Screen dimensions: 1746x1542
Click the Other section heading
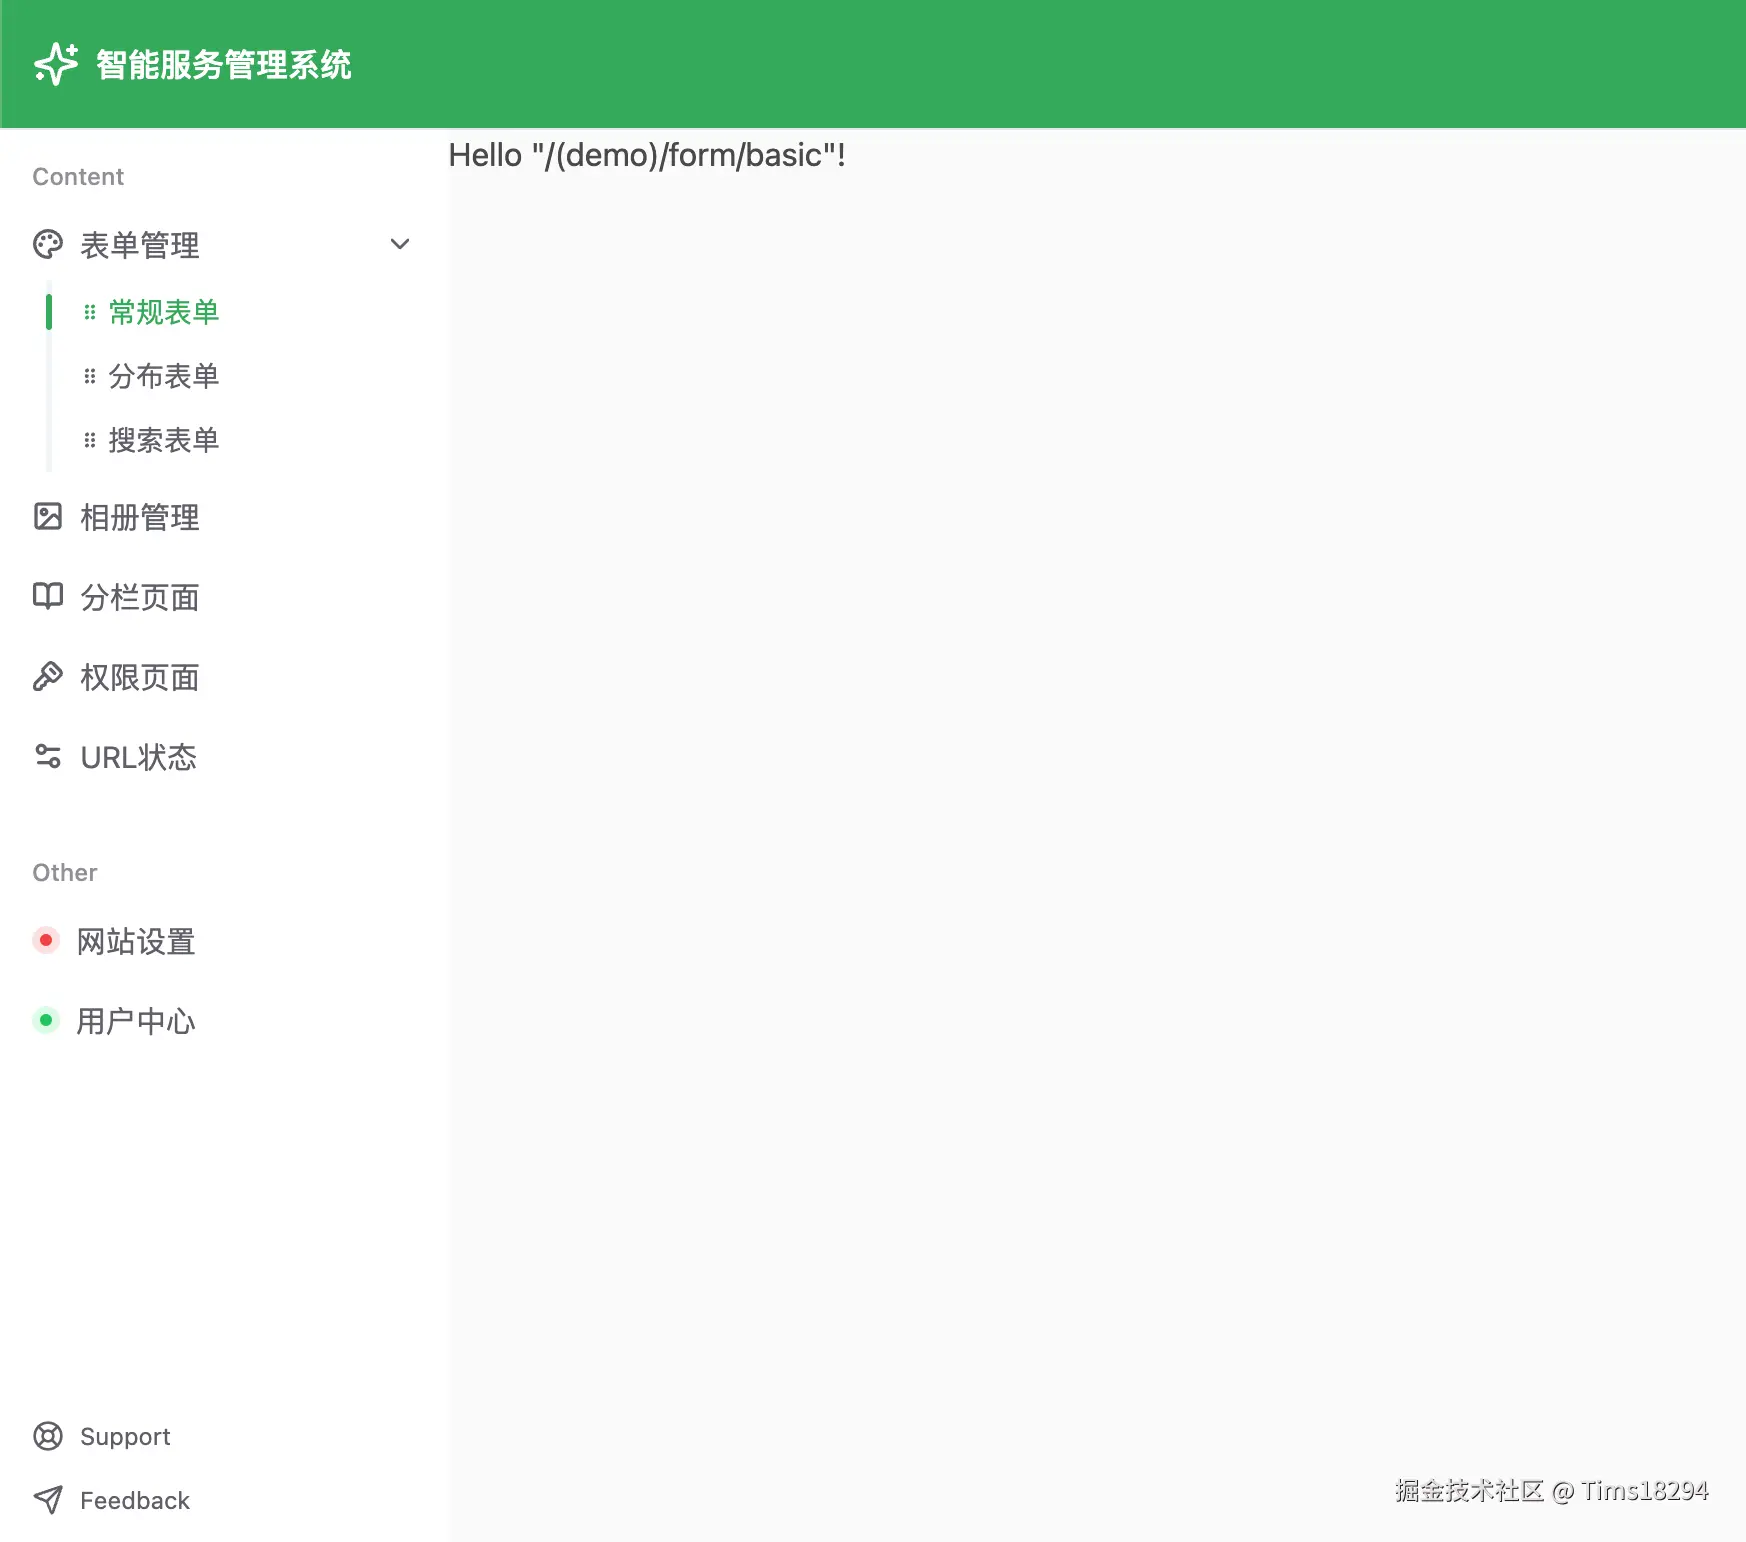coord(63,872)
